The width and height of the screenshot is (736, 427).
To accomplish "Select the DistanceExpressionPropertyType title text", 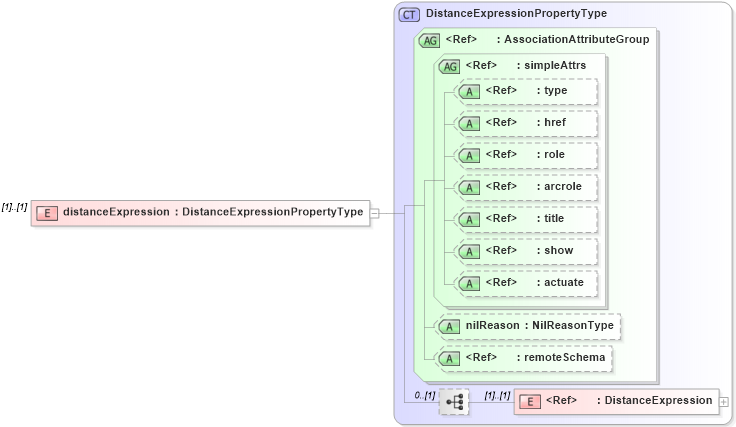I will click(516, 13).
